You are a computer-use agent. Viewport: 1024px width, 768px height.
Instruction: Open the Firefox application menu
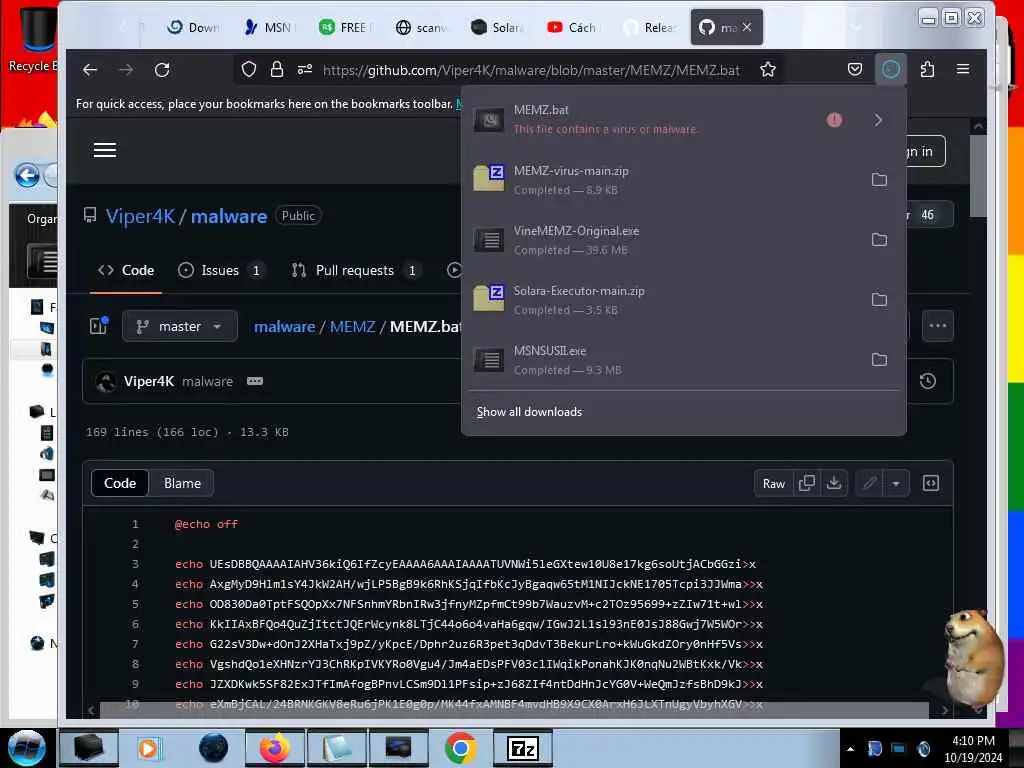pos(963,69)
